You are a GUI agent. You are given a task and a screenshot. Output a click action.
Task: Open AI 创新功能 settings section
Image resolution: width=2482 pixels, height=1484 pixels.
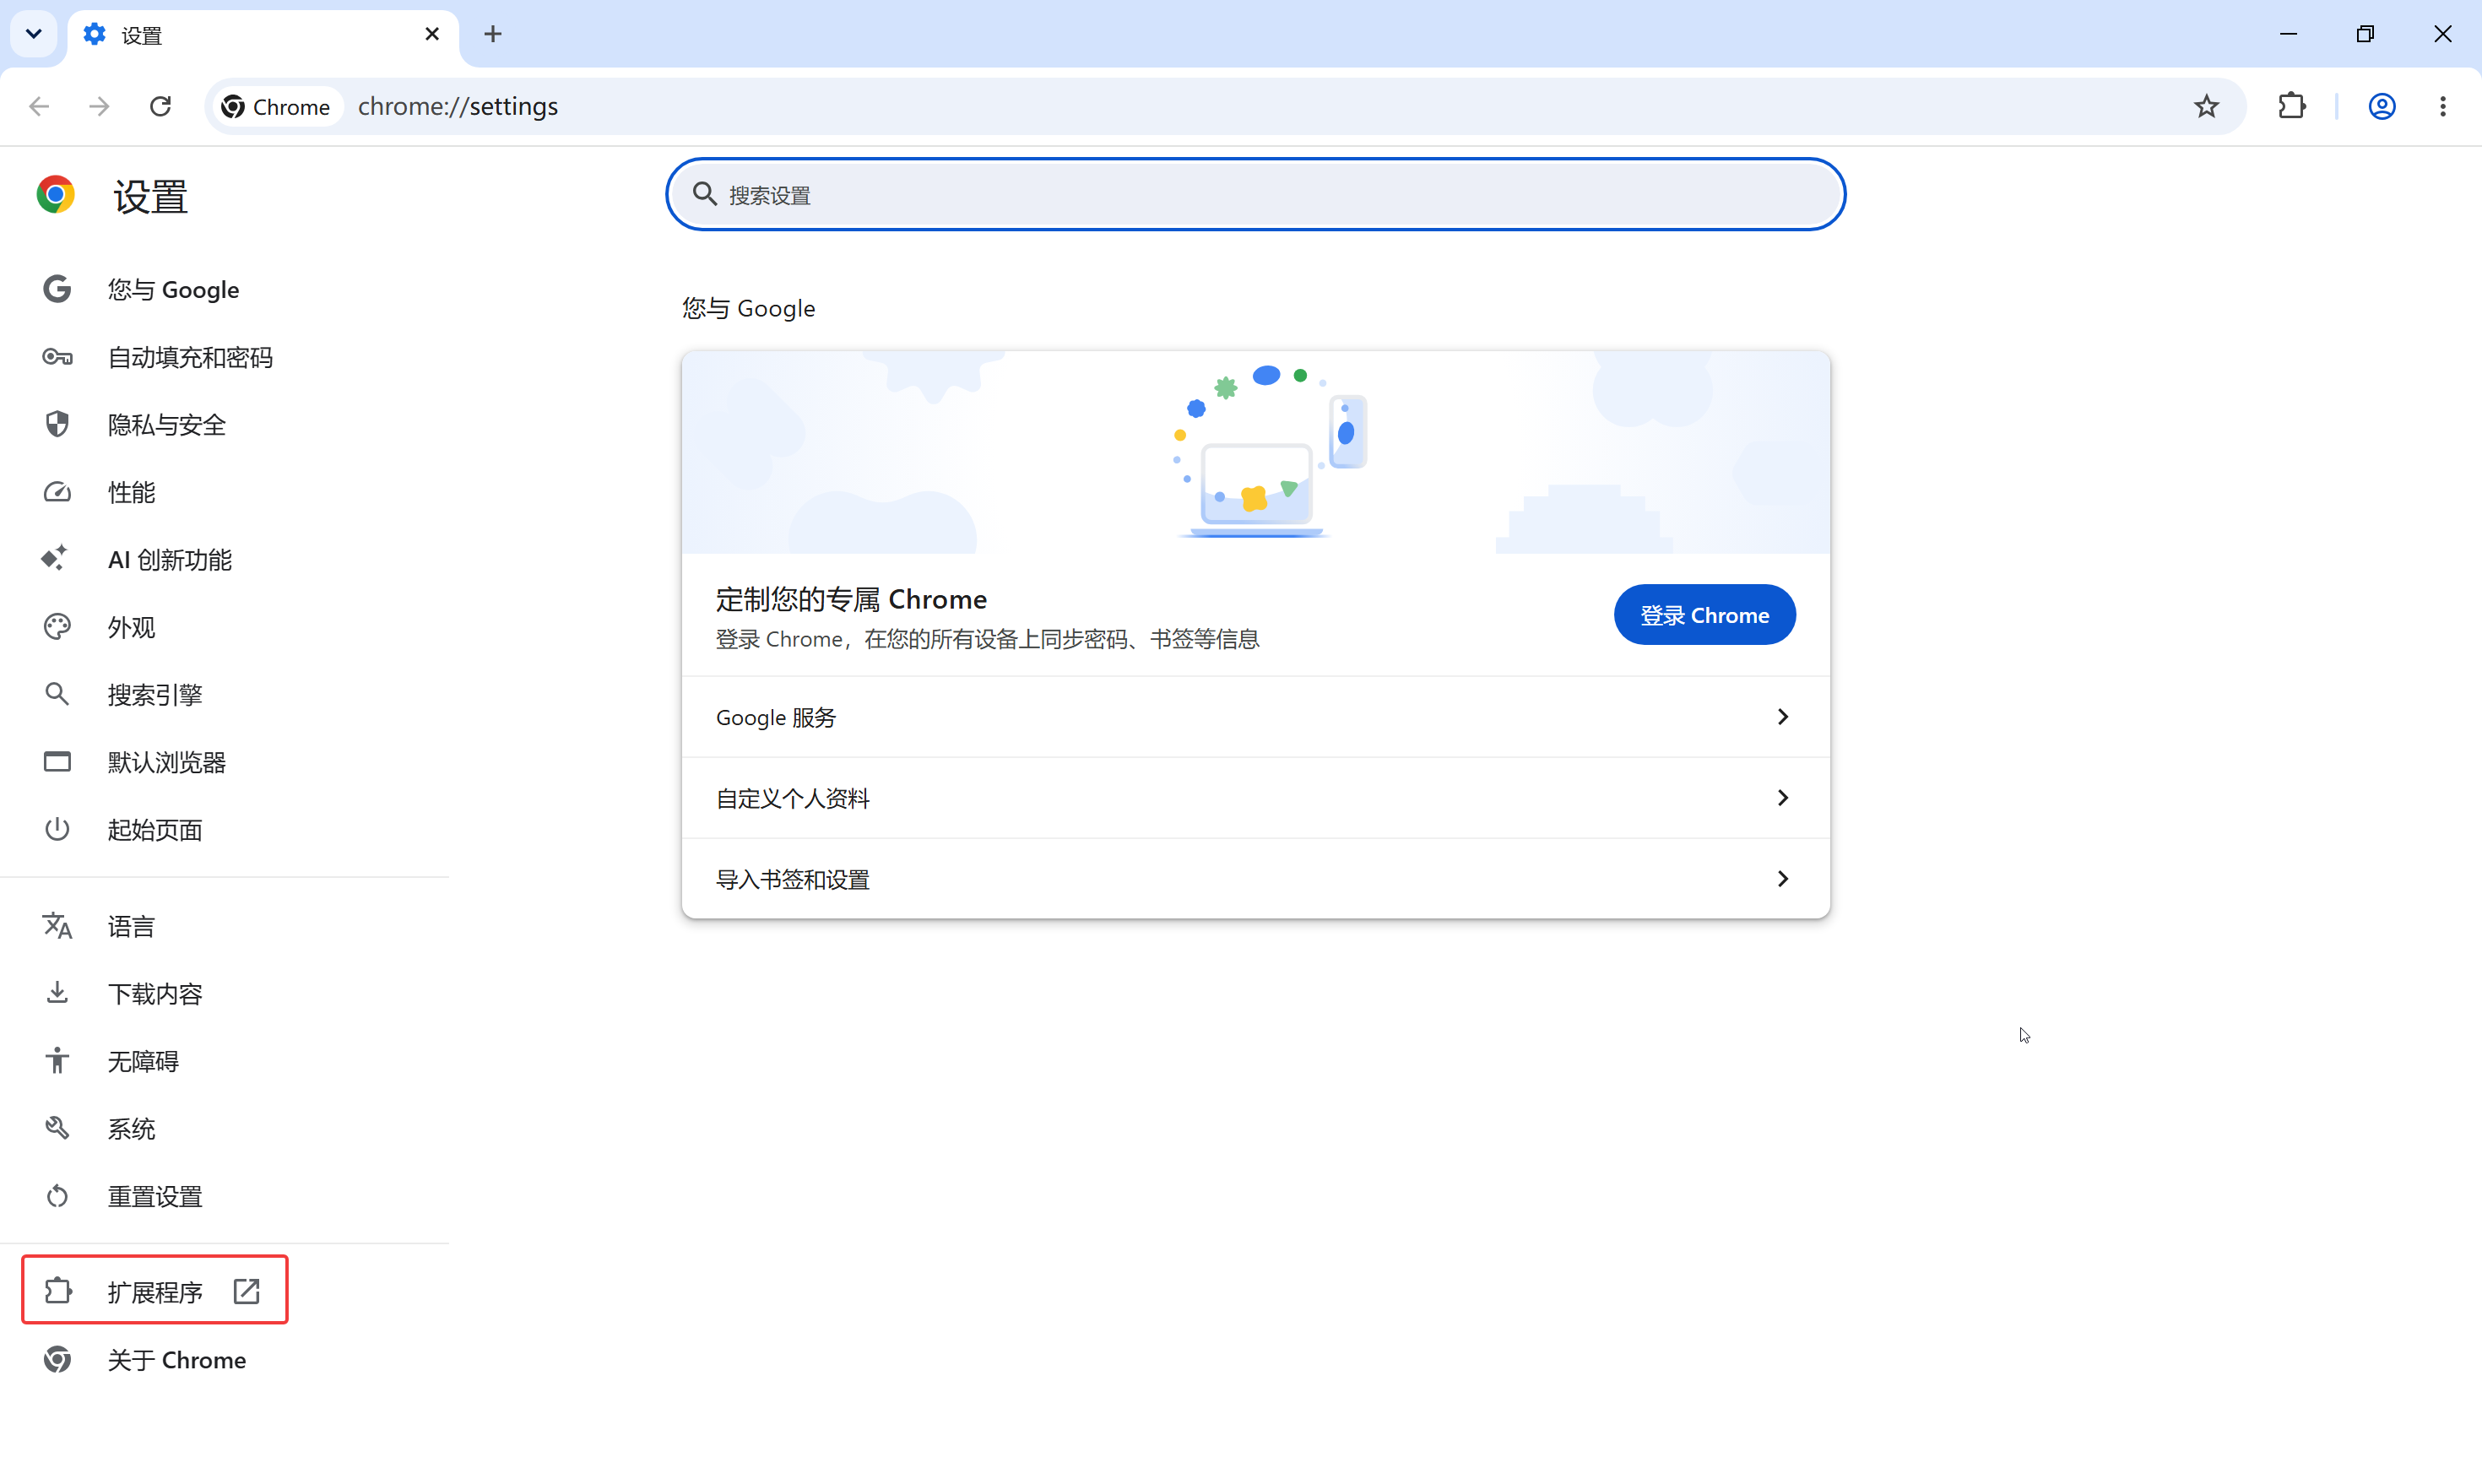click(x=170, y=559)
